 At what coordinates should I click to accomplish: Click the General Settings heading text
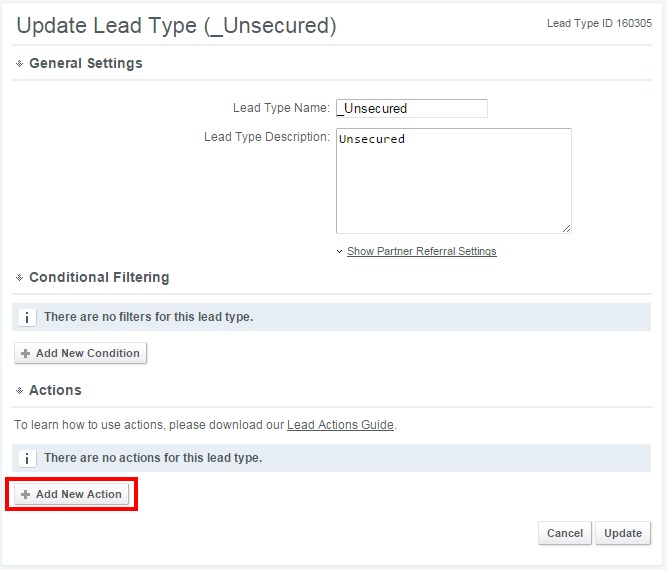click(x=86, y=64)
